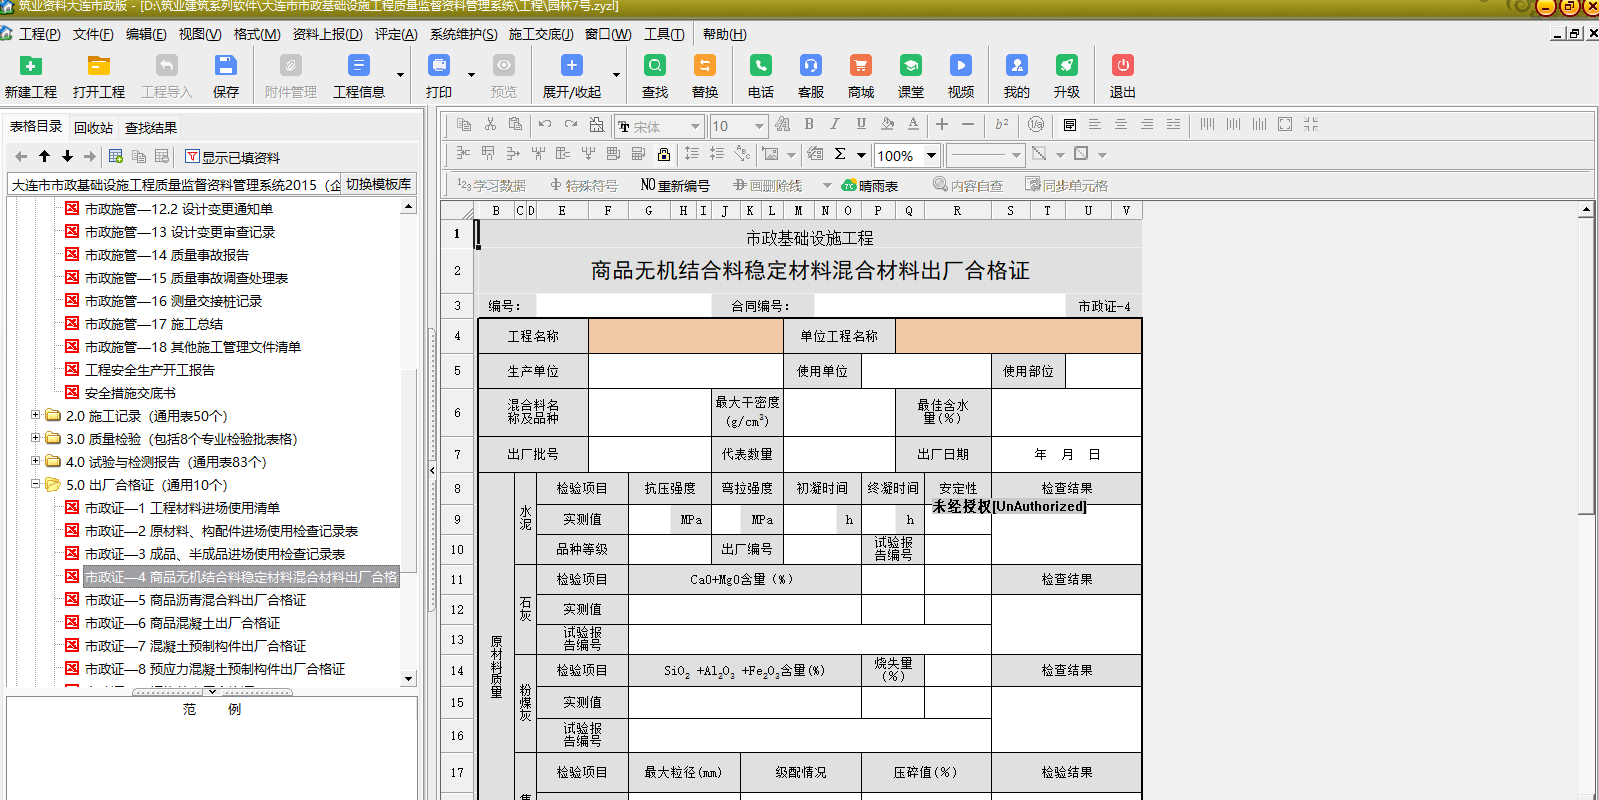Open the 系统维护(S) menu
The width and height of the screenshot is (1599, 800).
pos(463,34)
